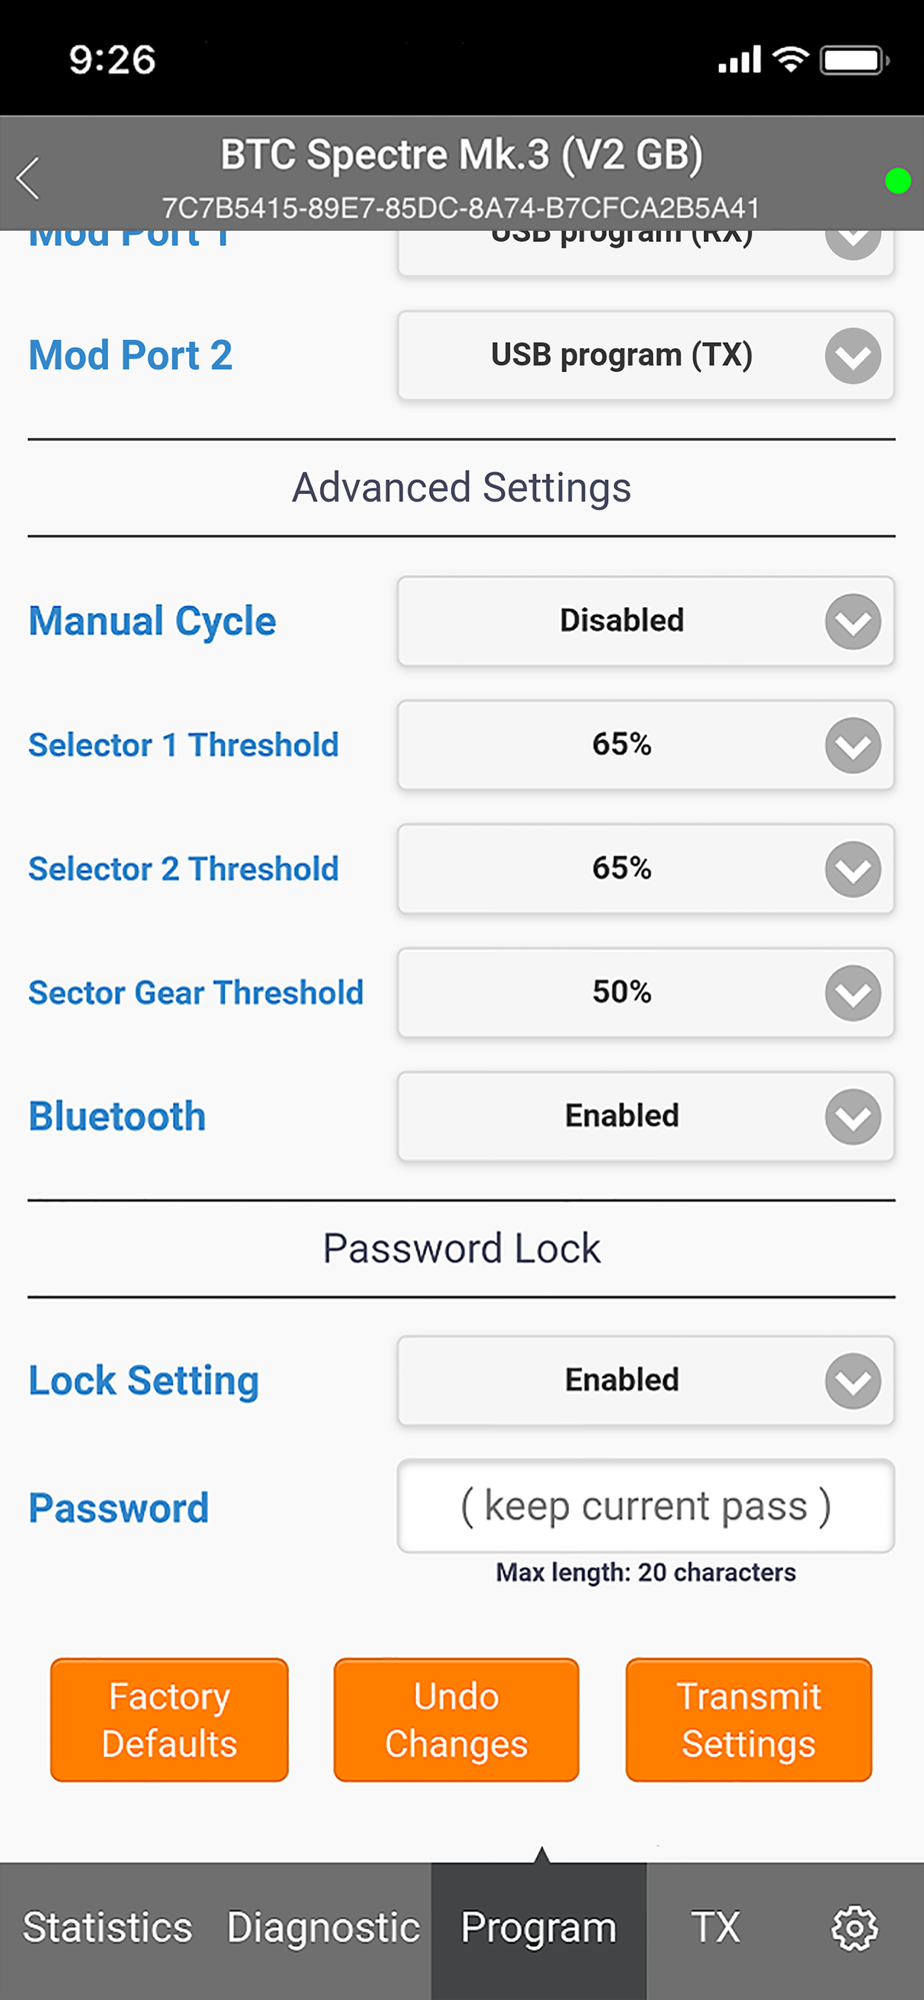Tap the cellular signal bars
Screen dimensions: 924x2000
pos(739,60)
